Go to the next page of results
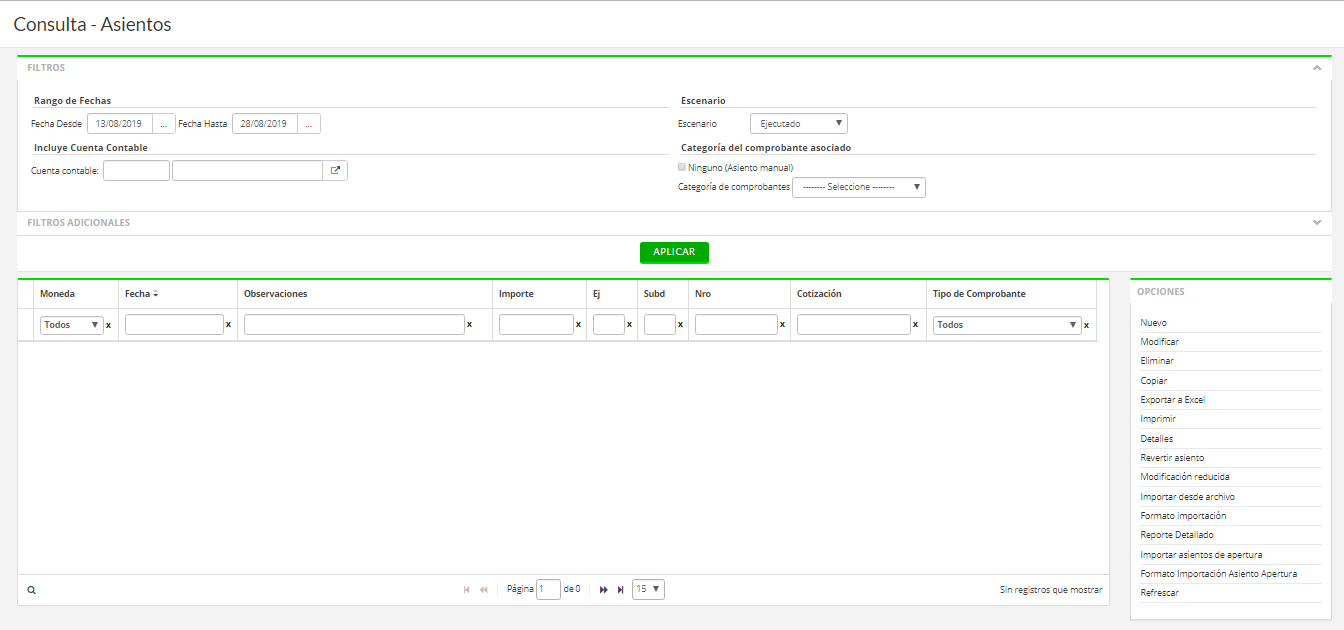 click(x=604, y=590)
